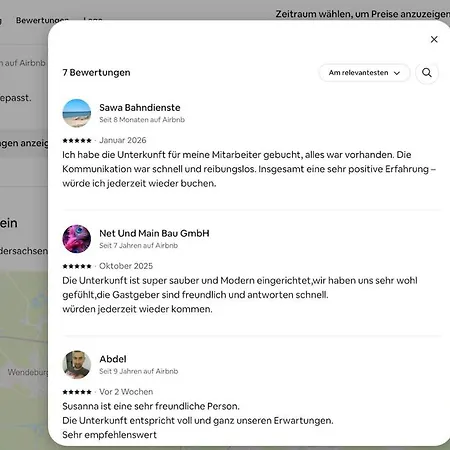This screenshot has height=450, width=450.
Task: Switch to the 'Bewertungen' tab in the background page
Action: click(x=42, y=20)
